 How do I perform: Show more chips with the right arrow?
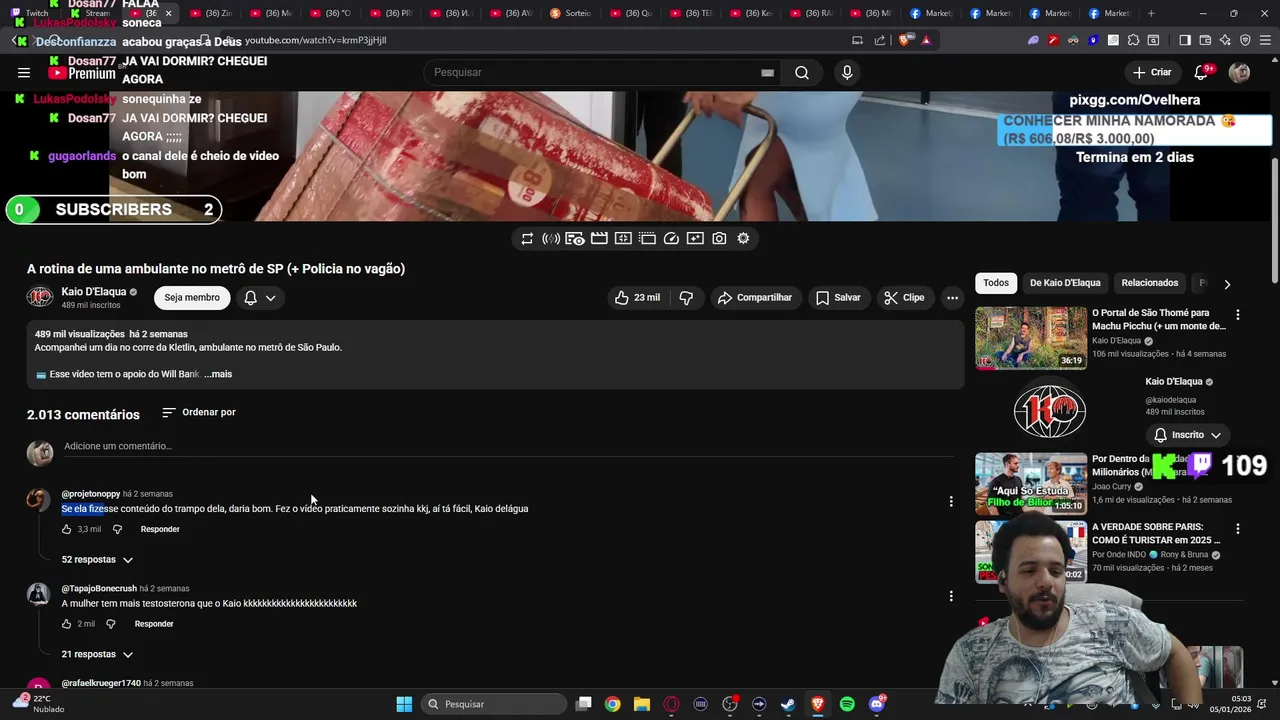pos(1227,284)
